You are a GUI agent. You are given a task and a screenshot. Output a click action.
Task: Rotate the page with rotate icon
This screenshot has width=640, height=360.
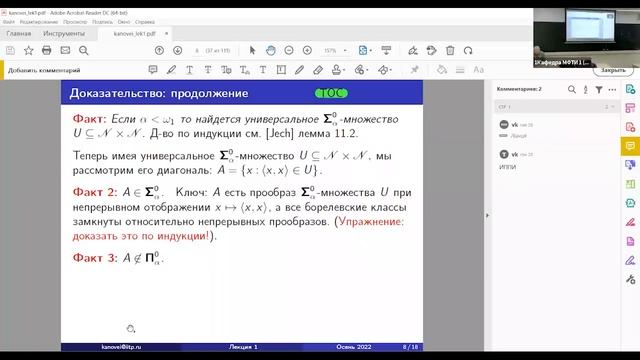pos(468,51)
